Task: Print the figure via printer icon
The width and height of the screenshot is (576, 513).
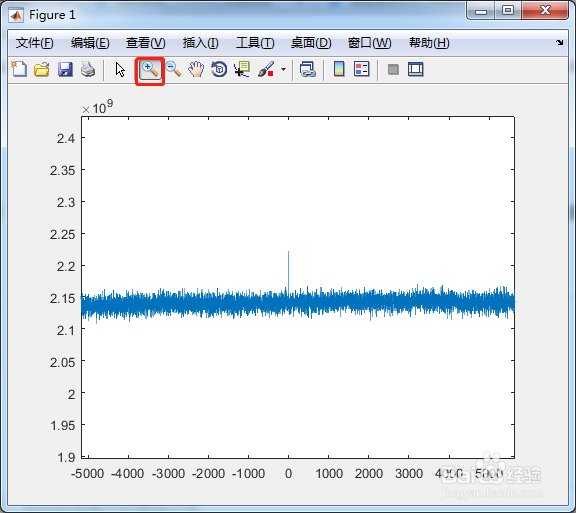Action: [x=88, y=69]
